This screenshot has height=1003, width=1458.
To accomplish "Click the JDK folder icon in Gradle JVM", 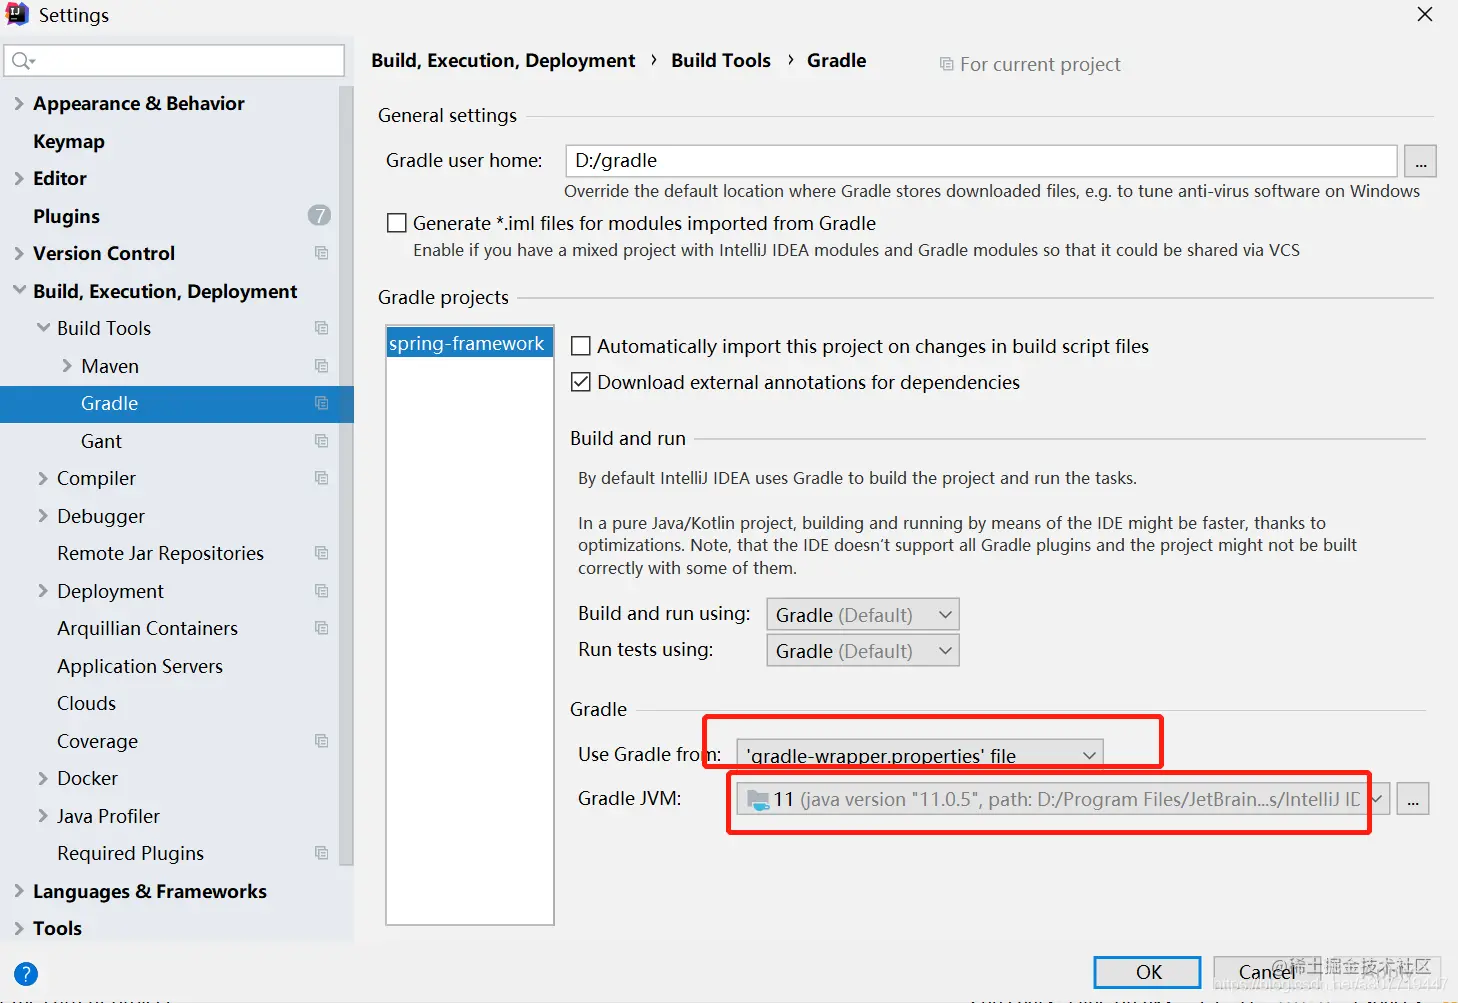I will coord(758,799).
